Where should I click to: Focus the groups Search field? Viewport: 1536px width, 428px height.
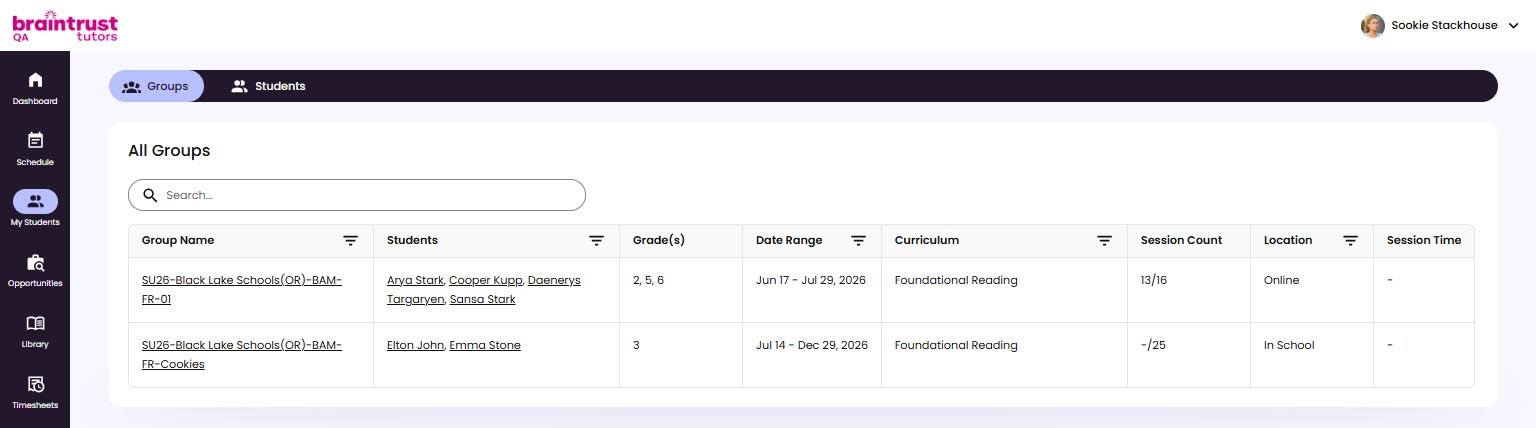357,195
